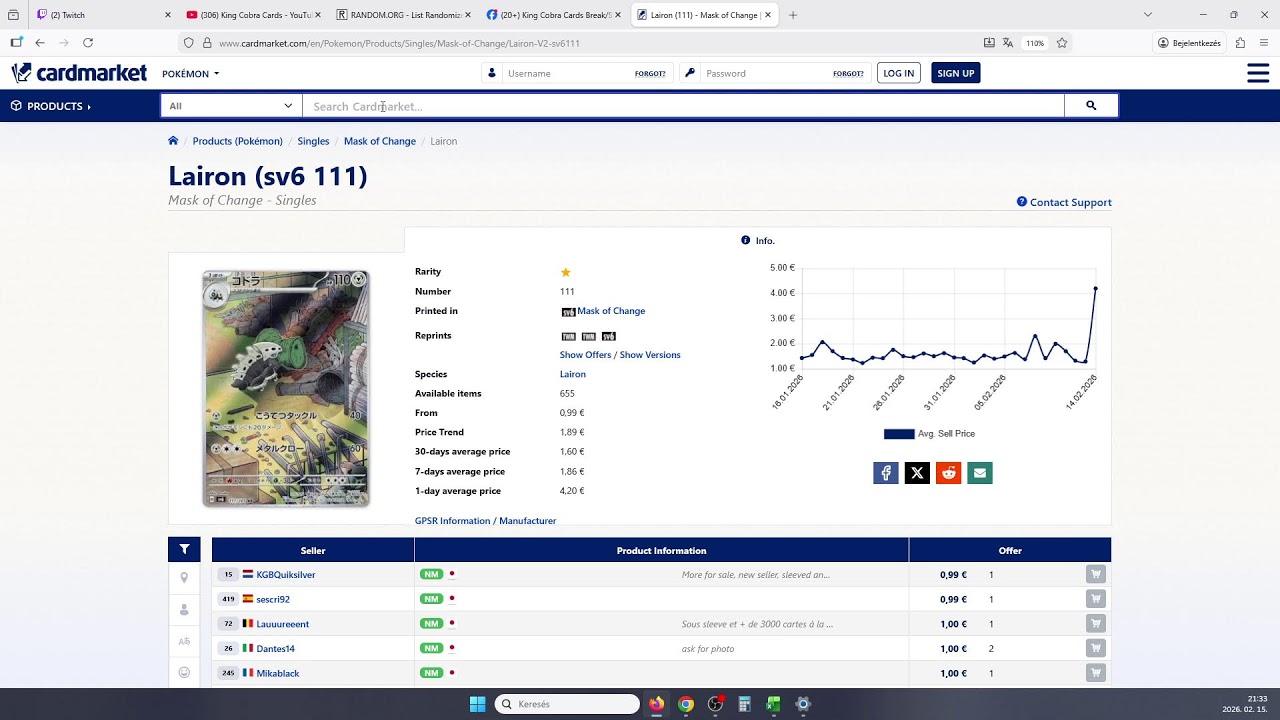
Task: Open Windows Start menu
Action: (x=477, y=704)
